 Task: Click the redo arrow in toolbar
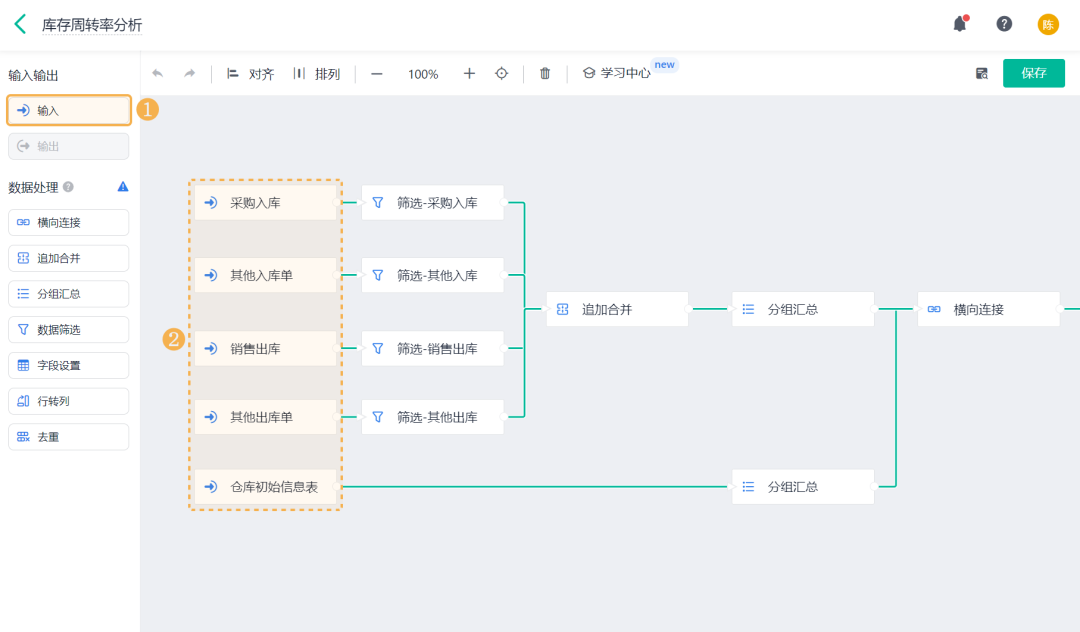pyautogui.click(x=189, y=73)
